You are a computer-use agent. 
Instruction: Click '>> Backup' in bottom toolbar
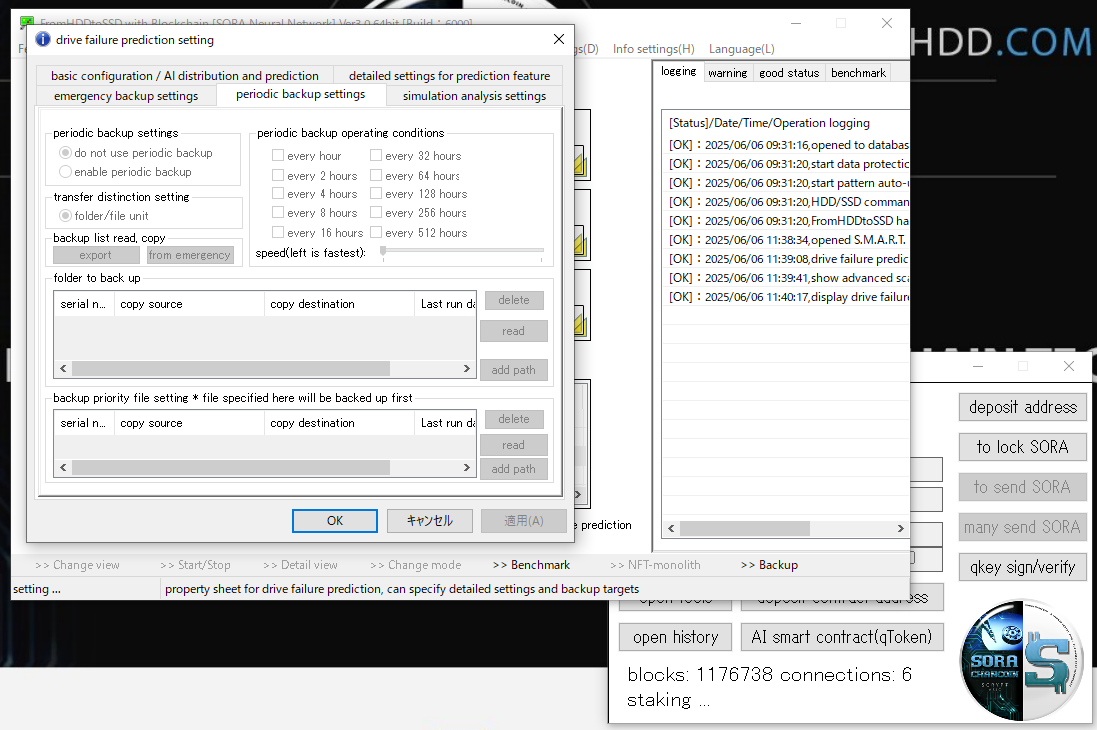[769, 565]
